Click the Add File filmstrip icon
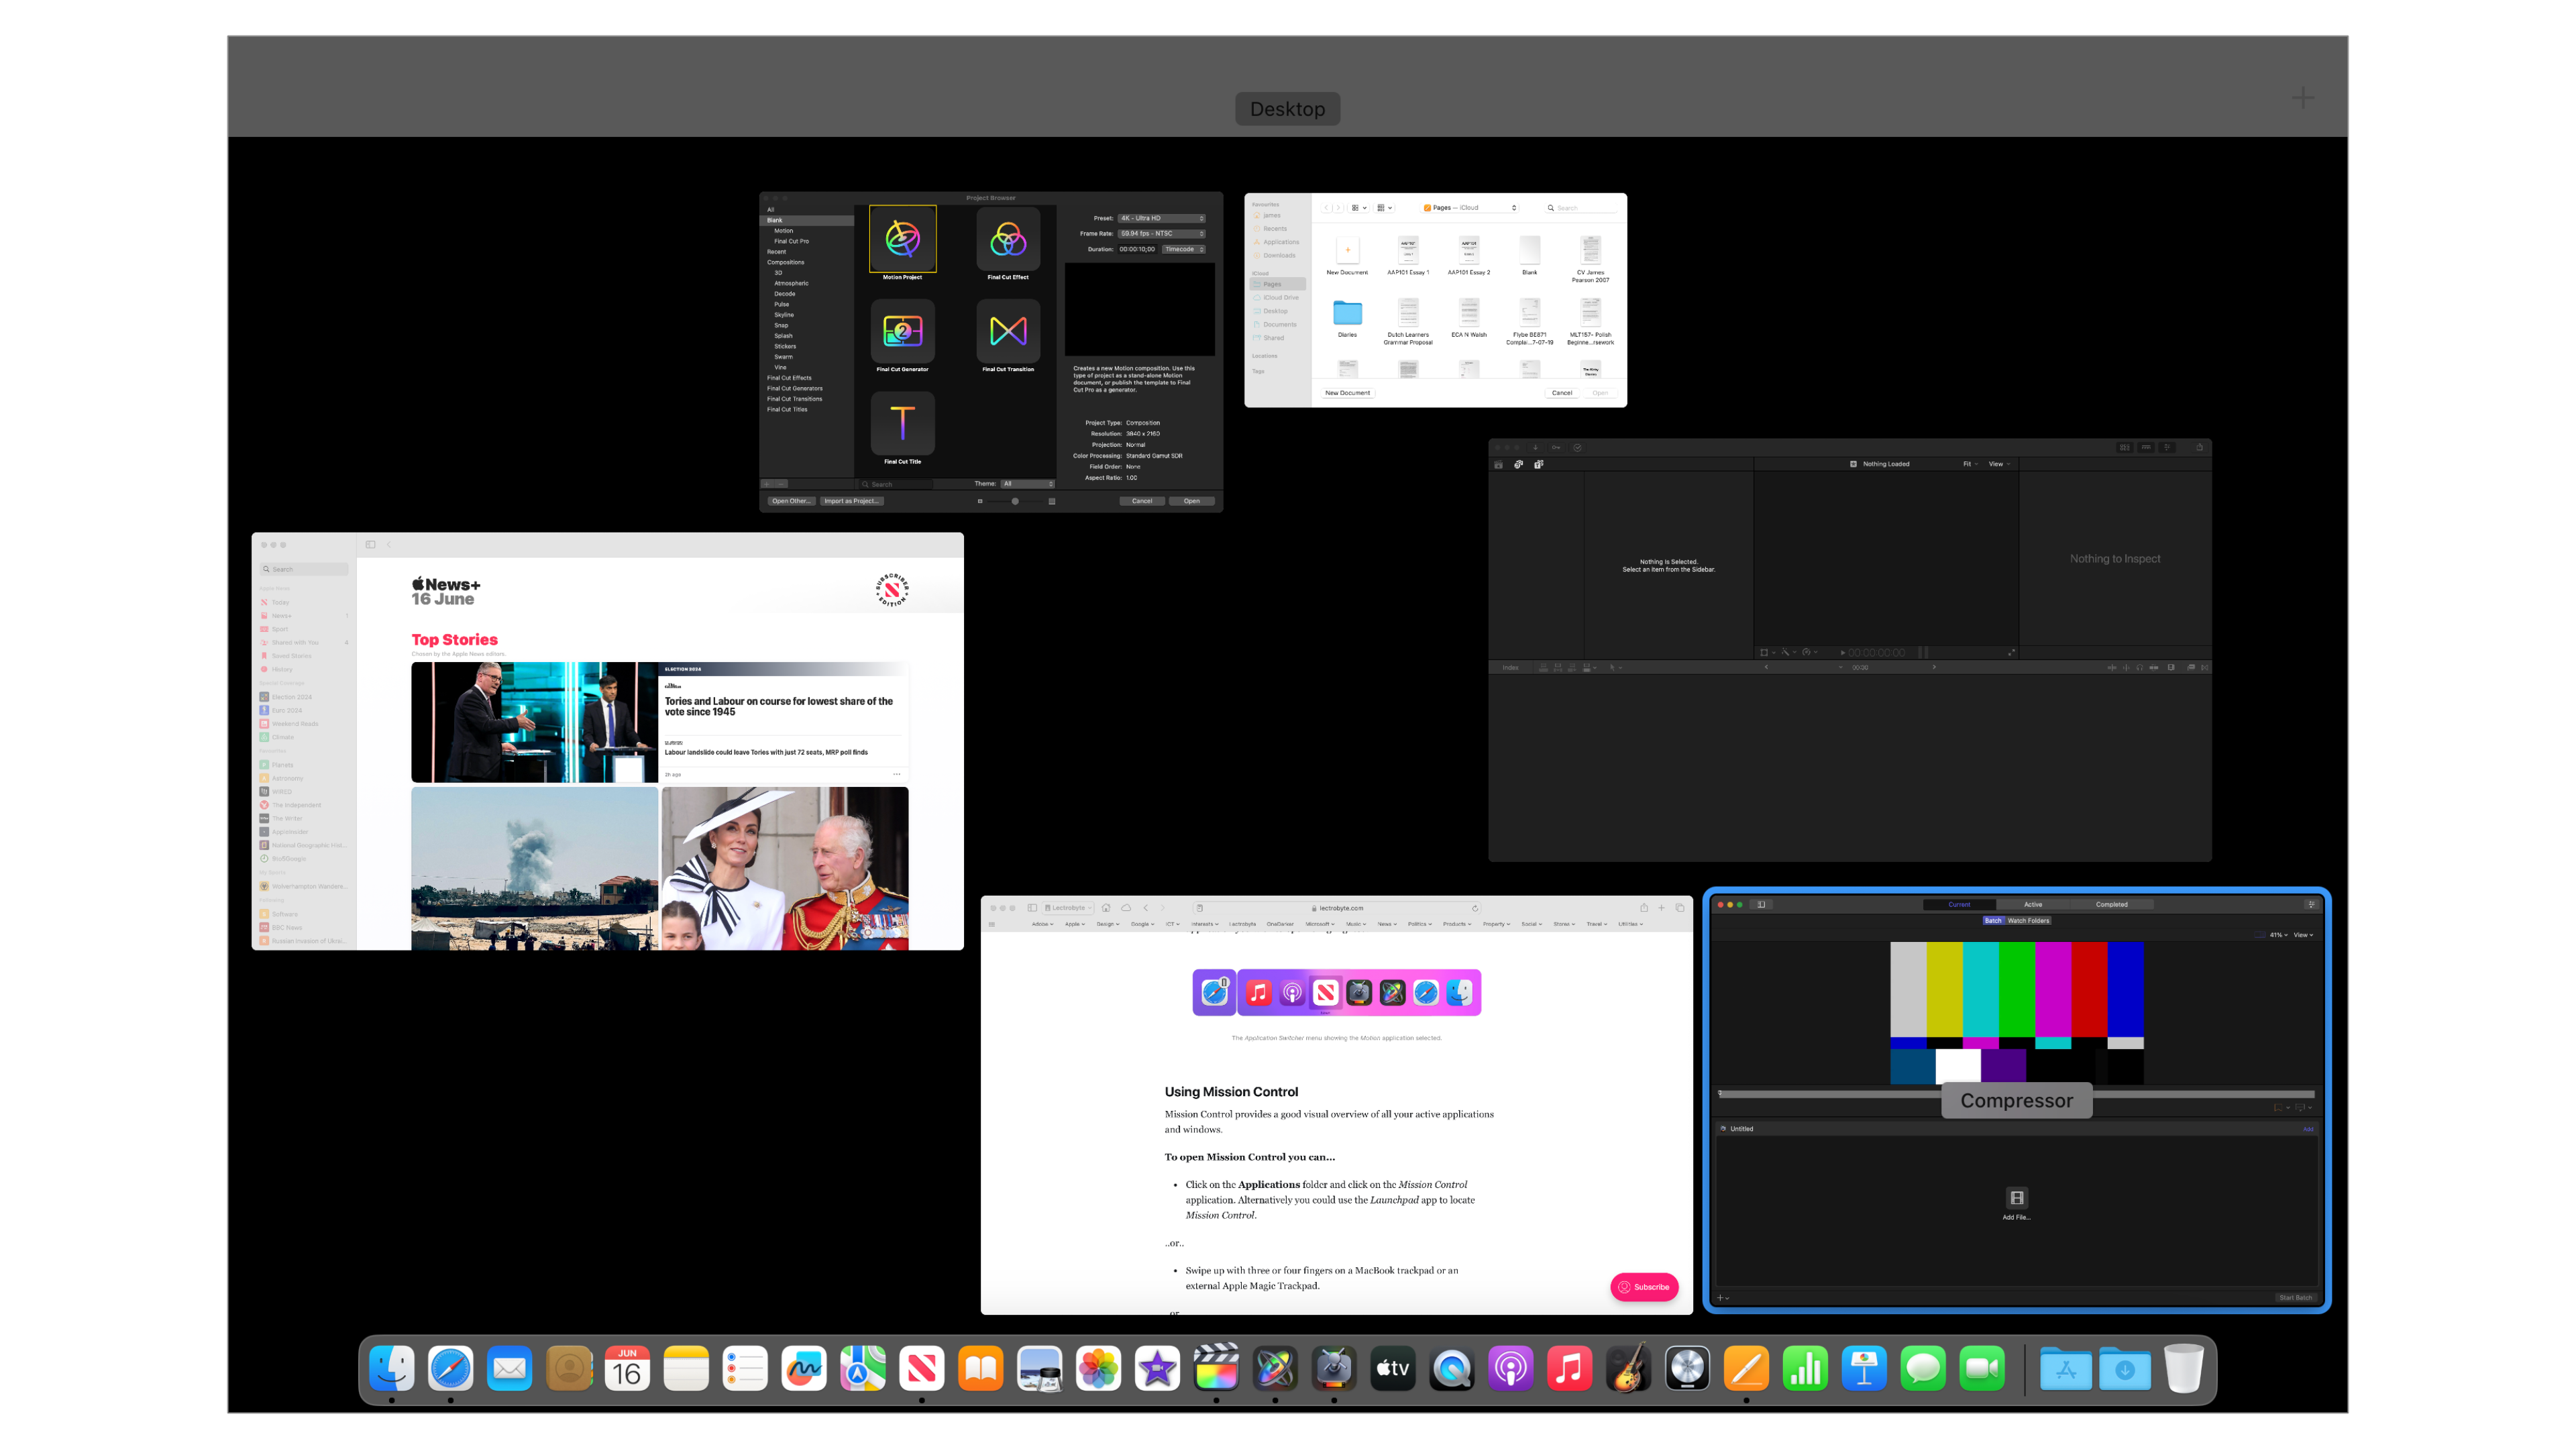Viewport: 2576px width, 1449px height. pos(2016,1198)
